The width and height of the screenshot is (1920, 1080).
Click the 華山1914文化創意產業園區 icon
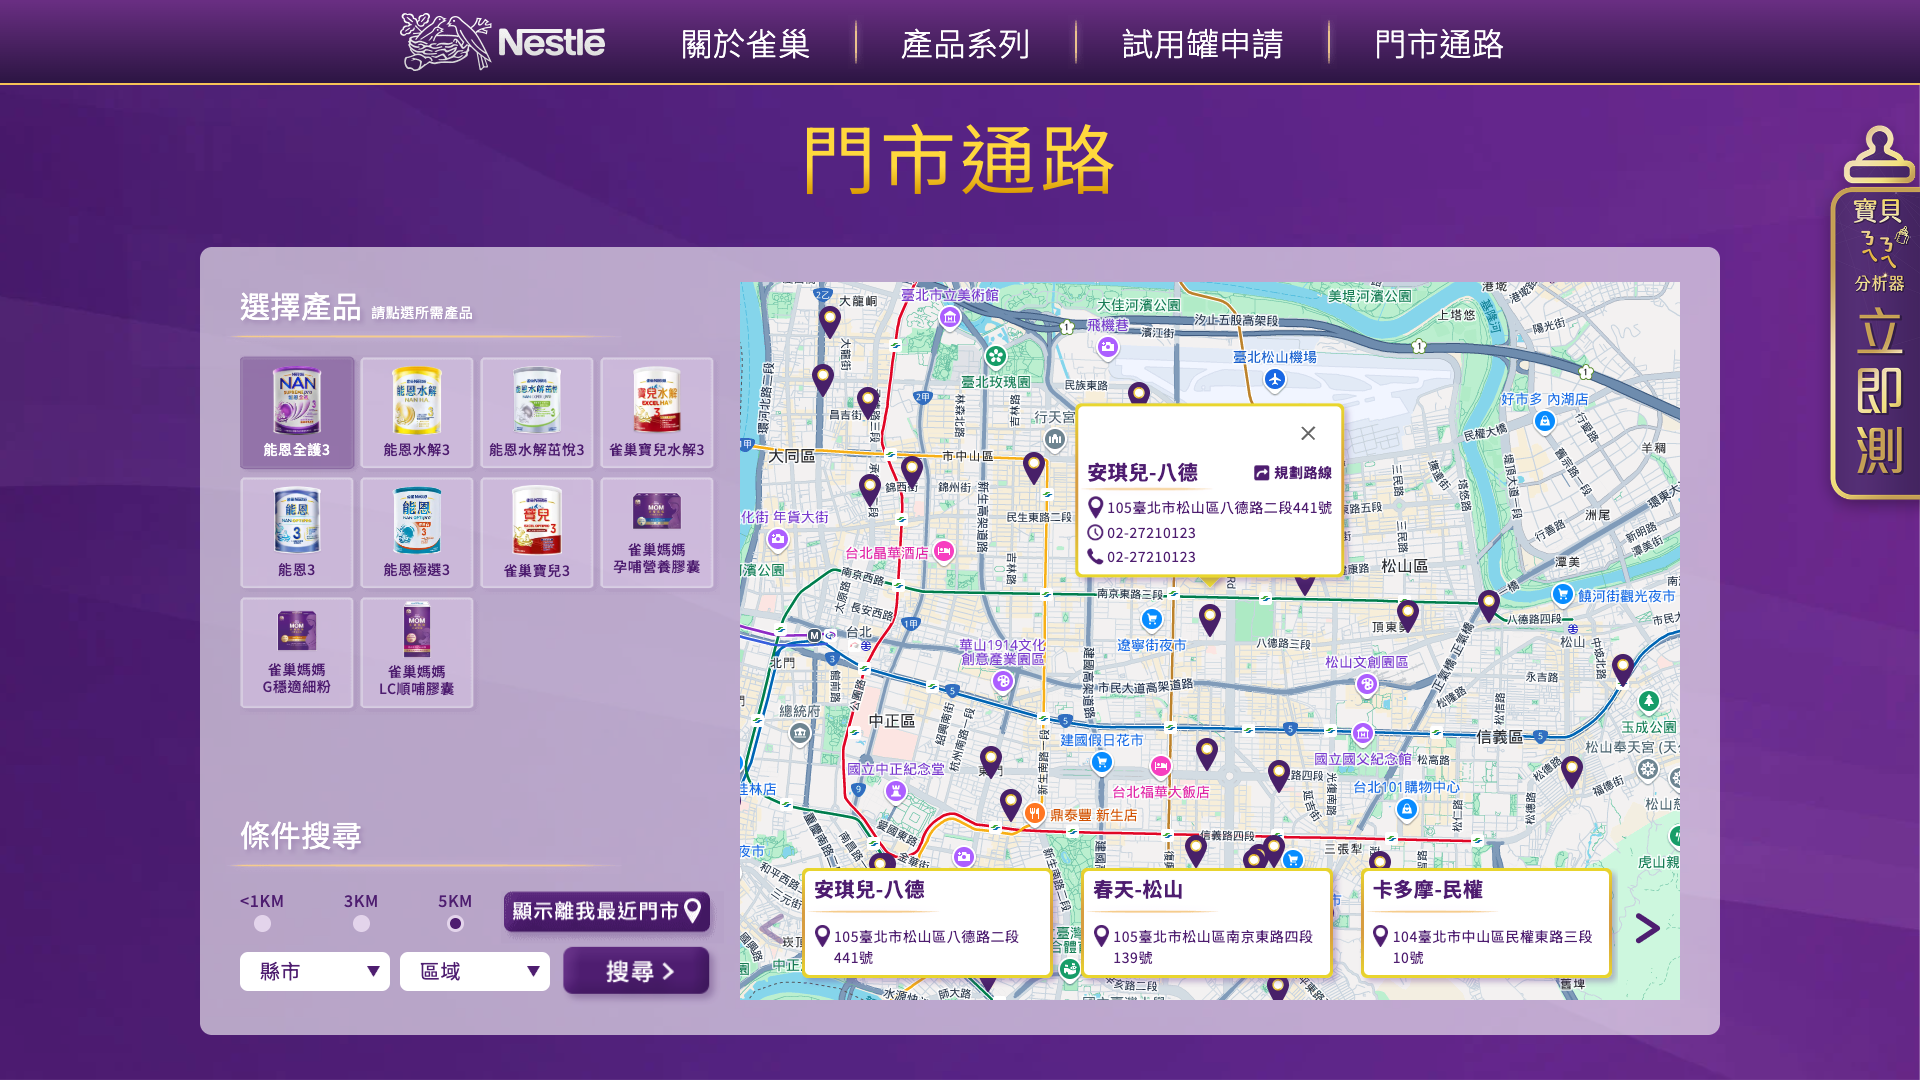tap(1003, 681)
